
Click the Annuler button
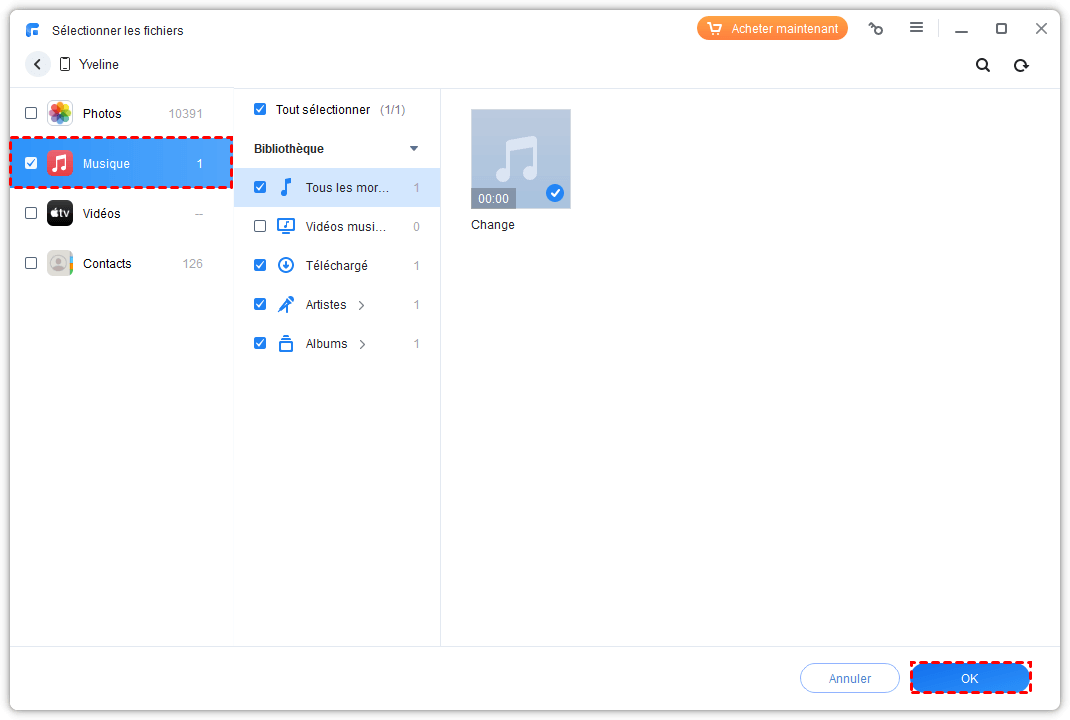click(x=849, y=678)
